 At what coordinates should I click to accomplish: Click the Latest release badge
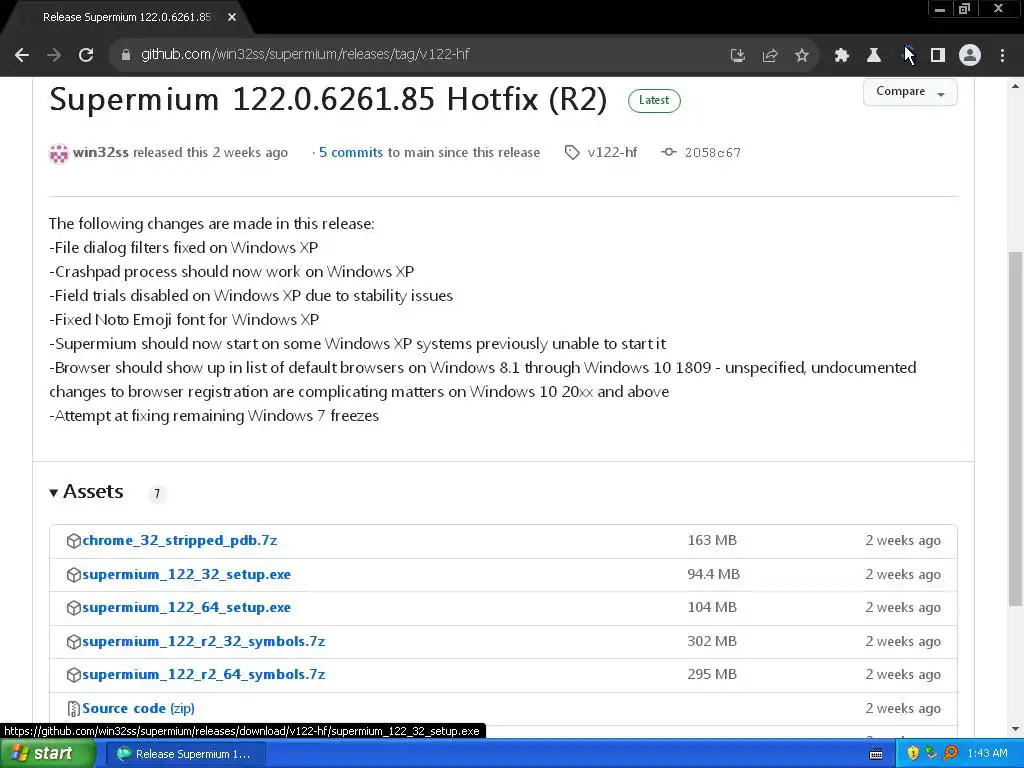[x=654, y=101]
